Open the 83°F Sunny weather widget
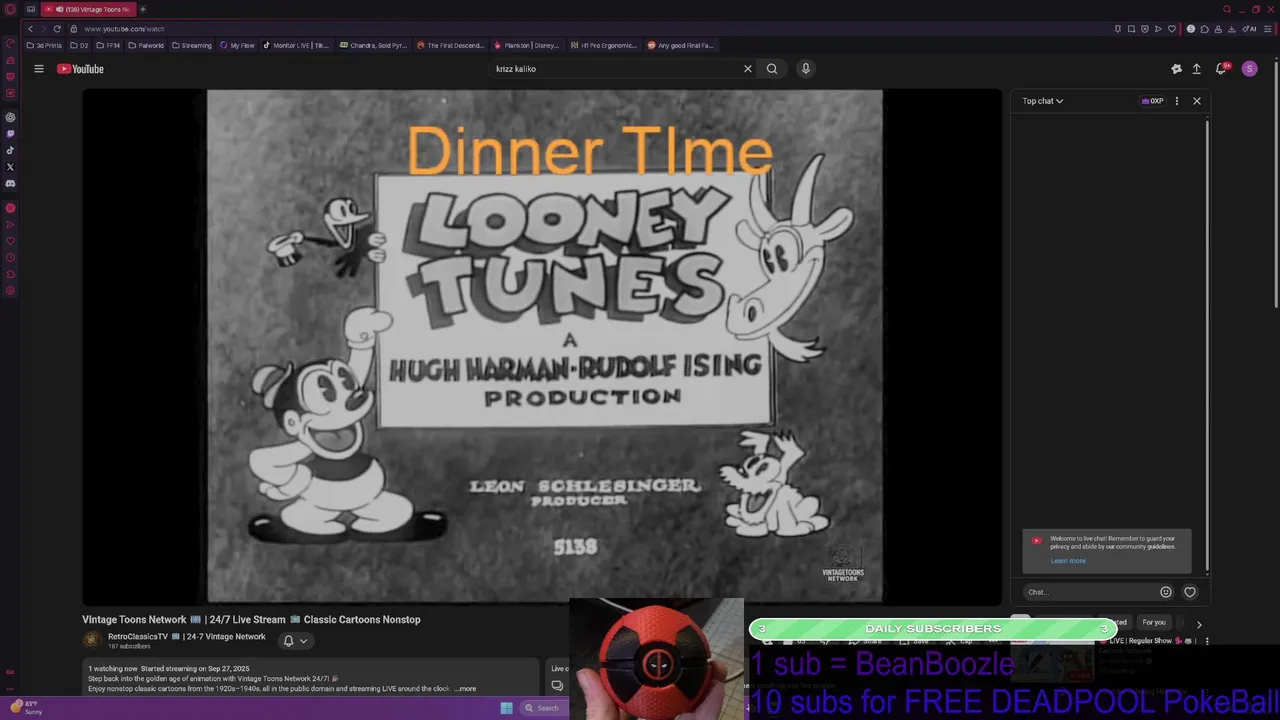The image size is (1280, 720). [27, 708]
